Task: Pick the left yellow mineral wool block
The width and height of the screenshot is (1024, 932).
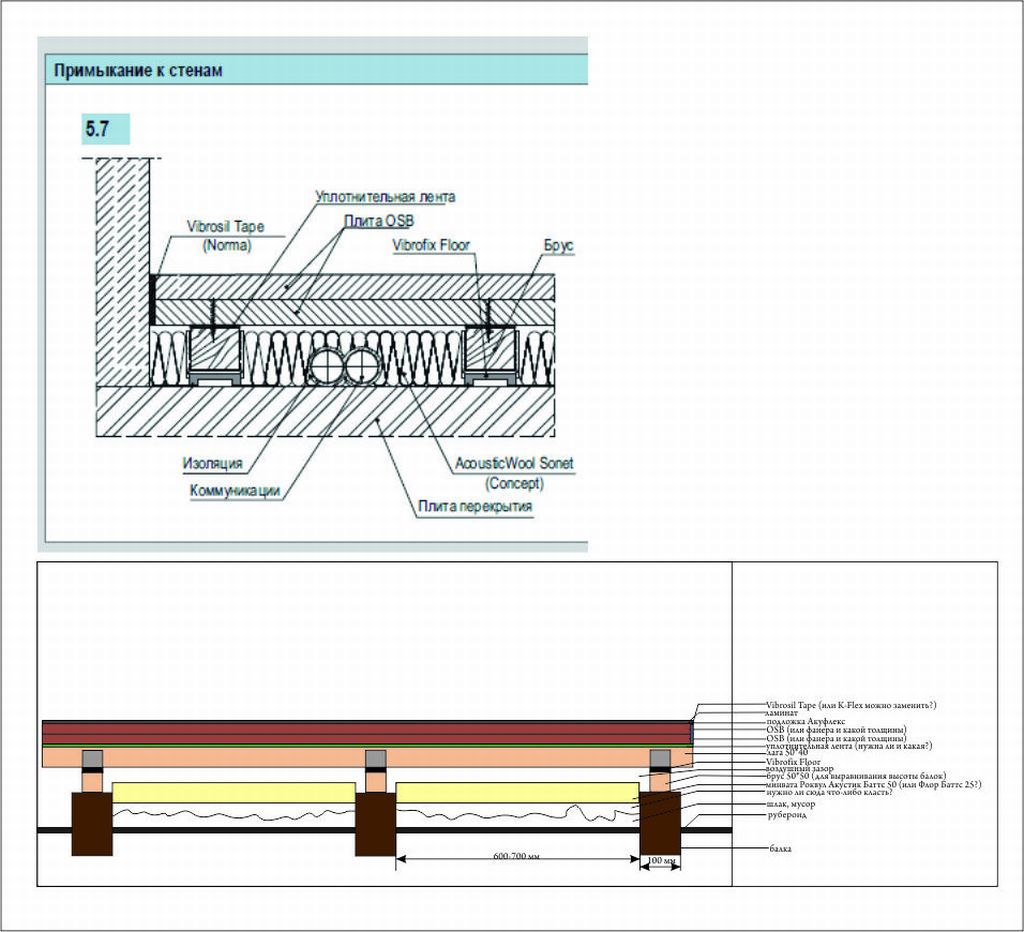Action: pyautogui.click(x=233, y=792)
